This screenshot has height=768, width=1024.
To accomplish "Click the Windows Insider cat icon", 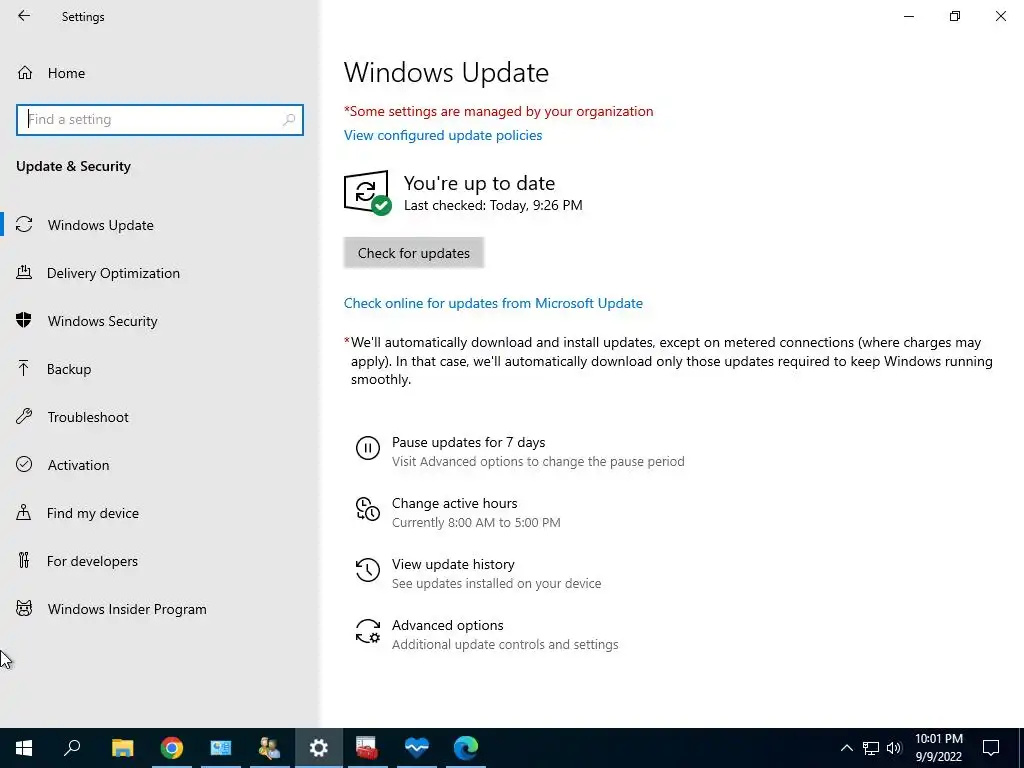I will [x=24, y=609].
